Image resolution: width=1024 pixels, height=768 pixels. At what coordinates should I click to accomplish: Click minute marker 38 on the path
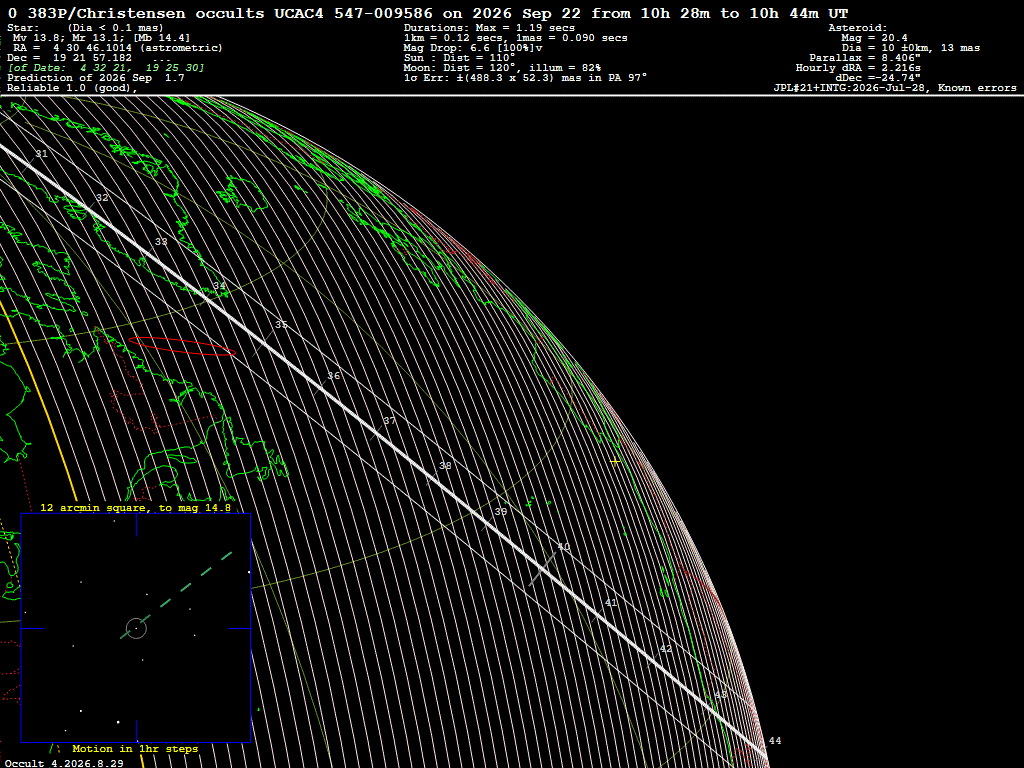(x=445, y=466)
